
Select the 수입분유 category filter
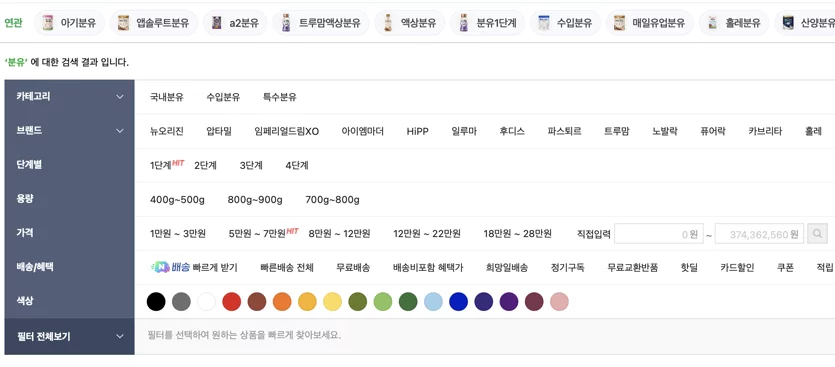coord(223,97)
